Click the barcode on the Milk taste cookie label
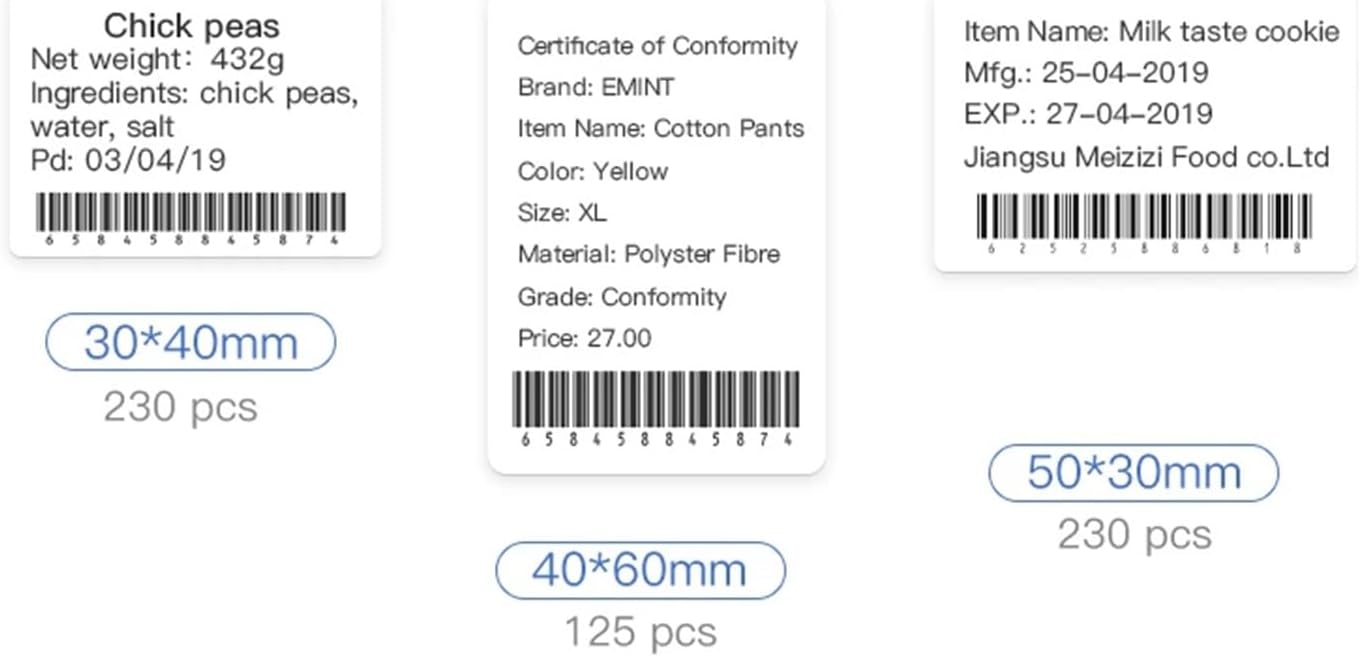The height and width of the screenshot is (656, 1360). click(1143, 218)
